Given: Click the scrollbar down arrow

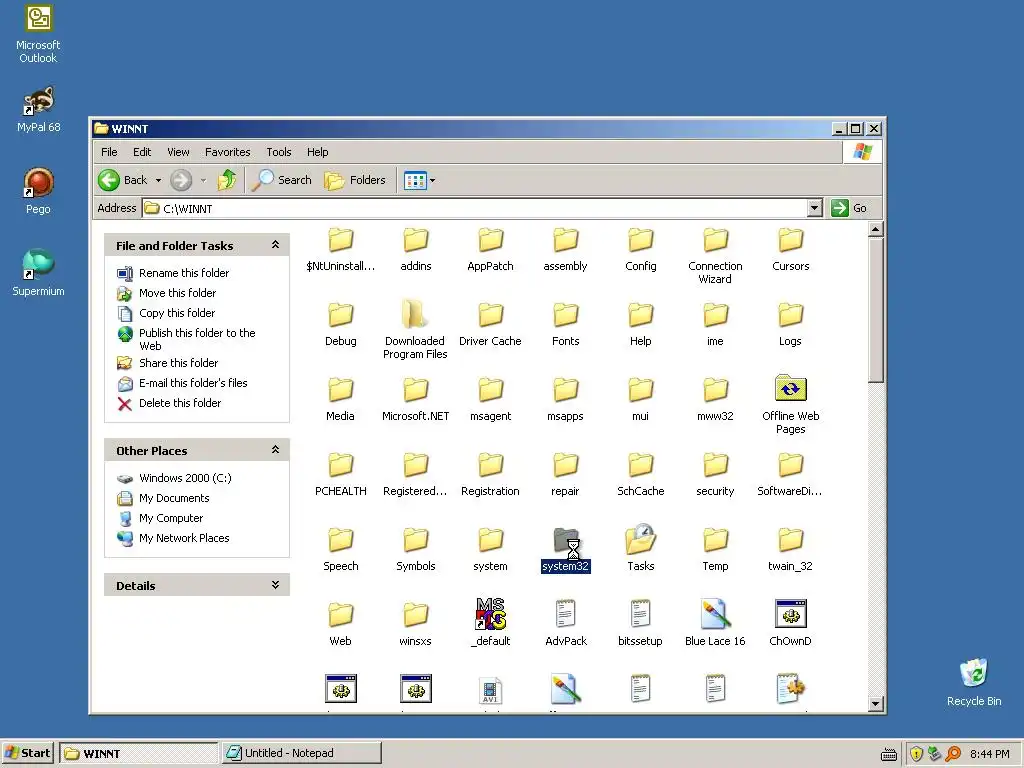Looking at the screenshot, I should [876, 703].
